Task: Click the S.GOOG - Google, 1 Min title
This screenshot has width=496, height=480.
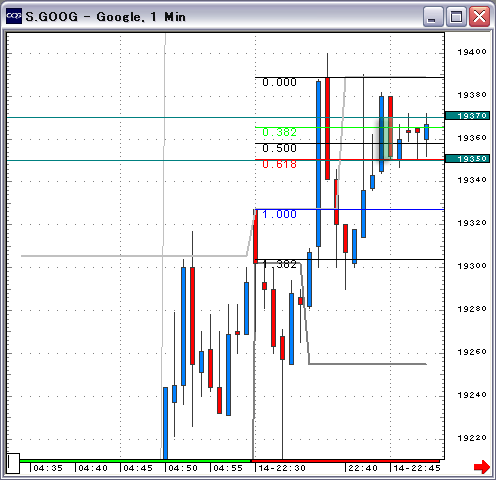Action: pos(105,17)
